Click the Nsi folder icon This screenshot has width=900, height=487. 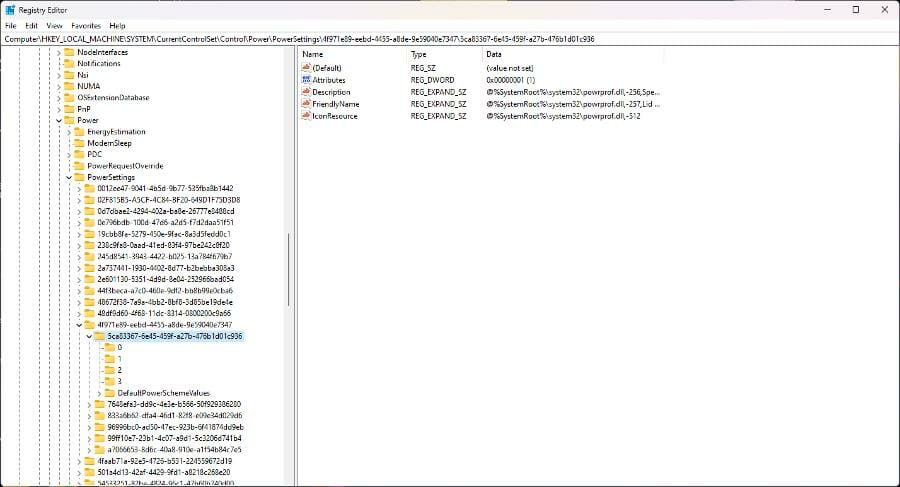pyautogui.click(x=69, y=75)
